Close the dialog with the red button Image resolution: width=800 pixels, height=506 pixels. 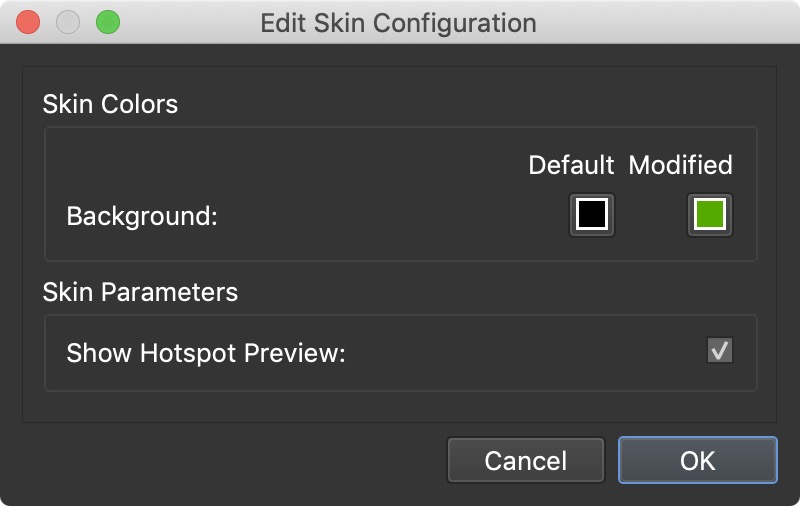click(x=28, y=22)
